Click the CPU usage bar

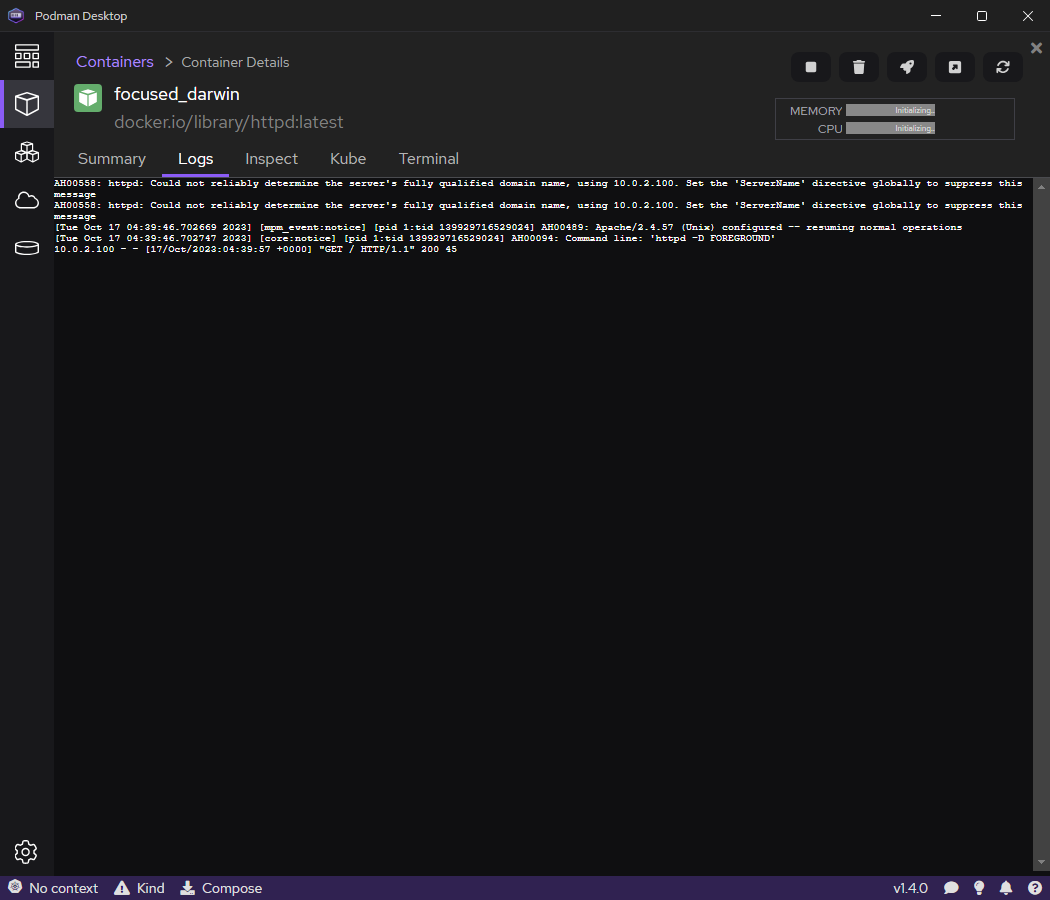[x=890, y=129]
